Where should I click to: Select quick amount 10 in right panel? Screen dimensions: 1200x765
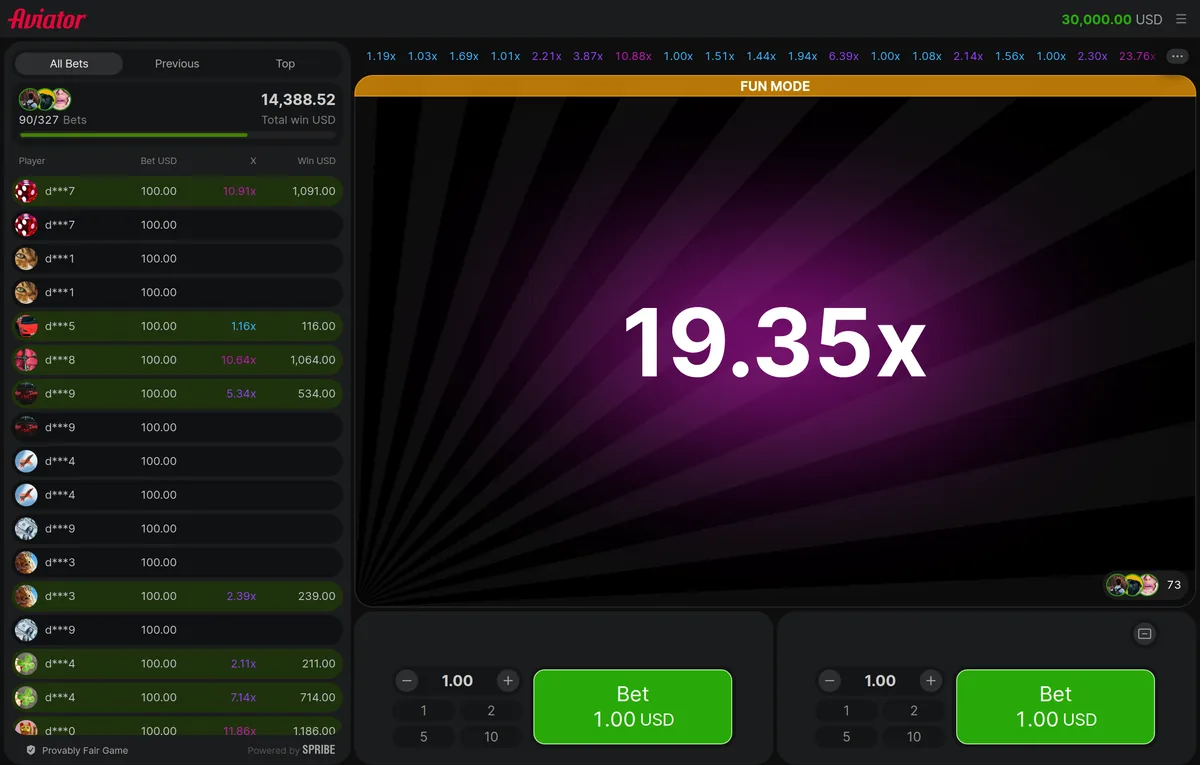tap(914, 737)
